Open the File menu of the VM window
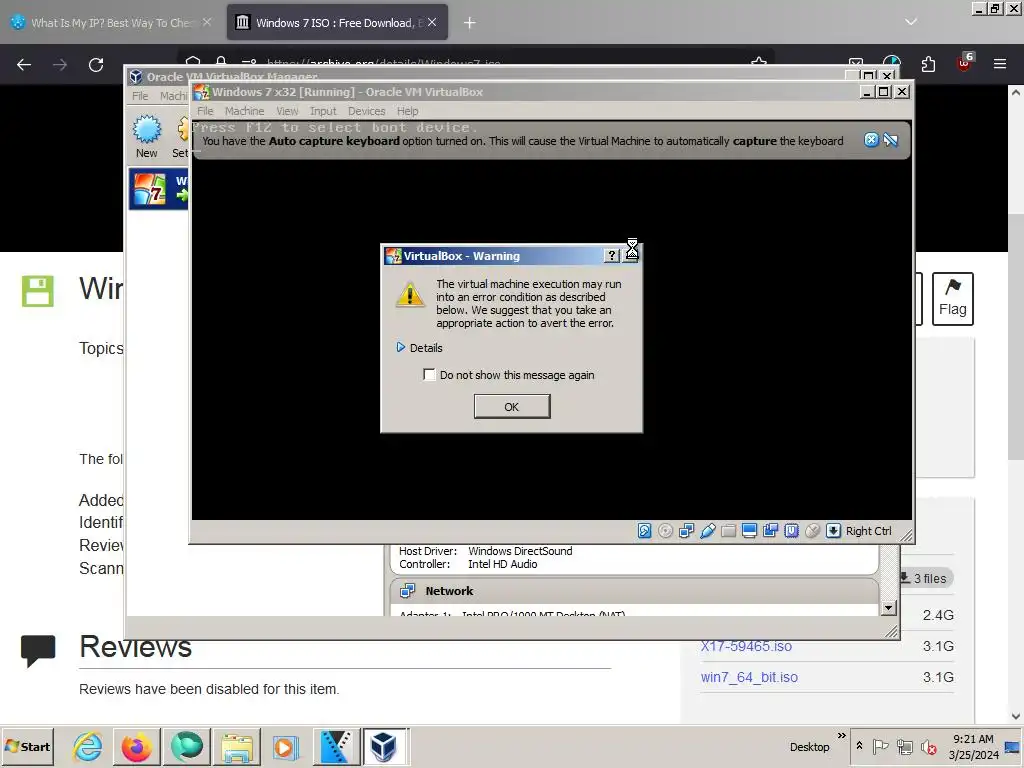Viewport: 1024px width, 768px height. tap(205, 111)
